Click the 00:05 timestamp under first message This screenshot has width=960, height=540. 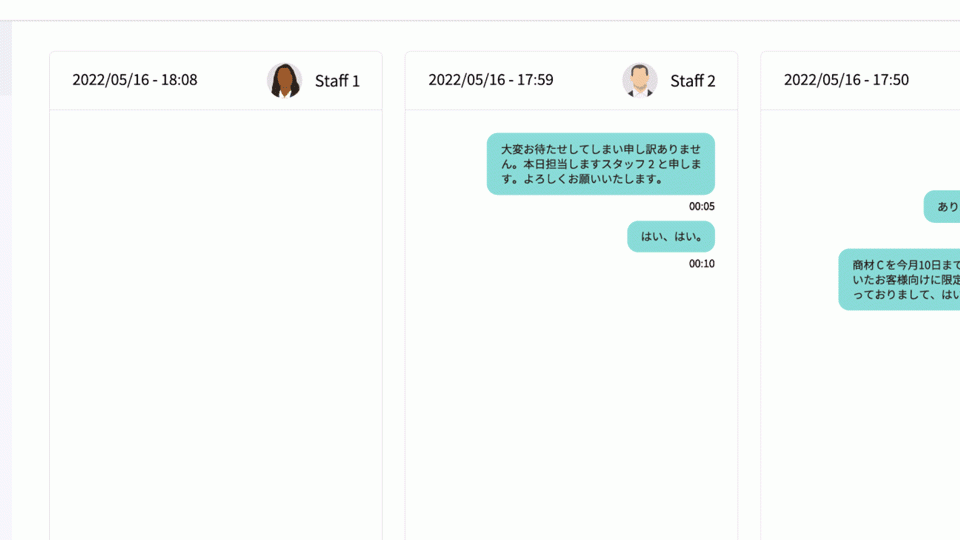coord(702,206)
